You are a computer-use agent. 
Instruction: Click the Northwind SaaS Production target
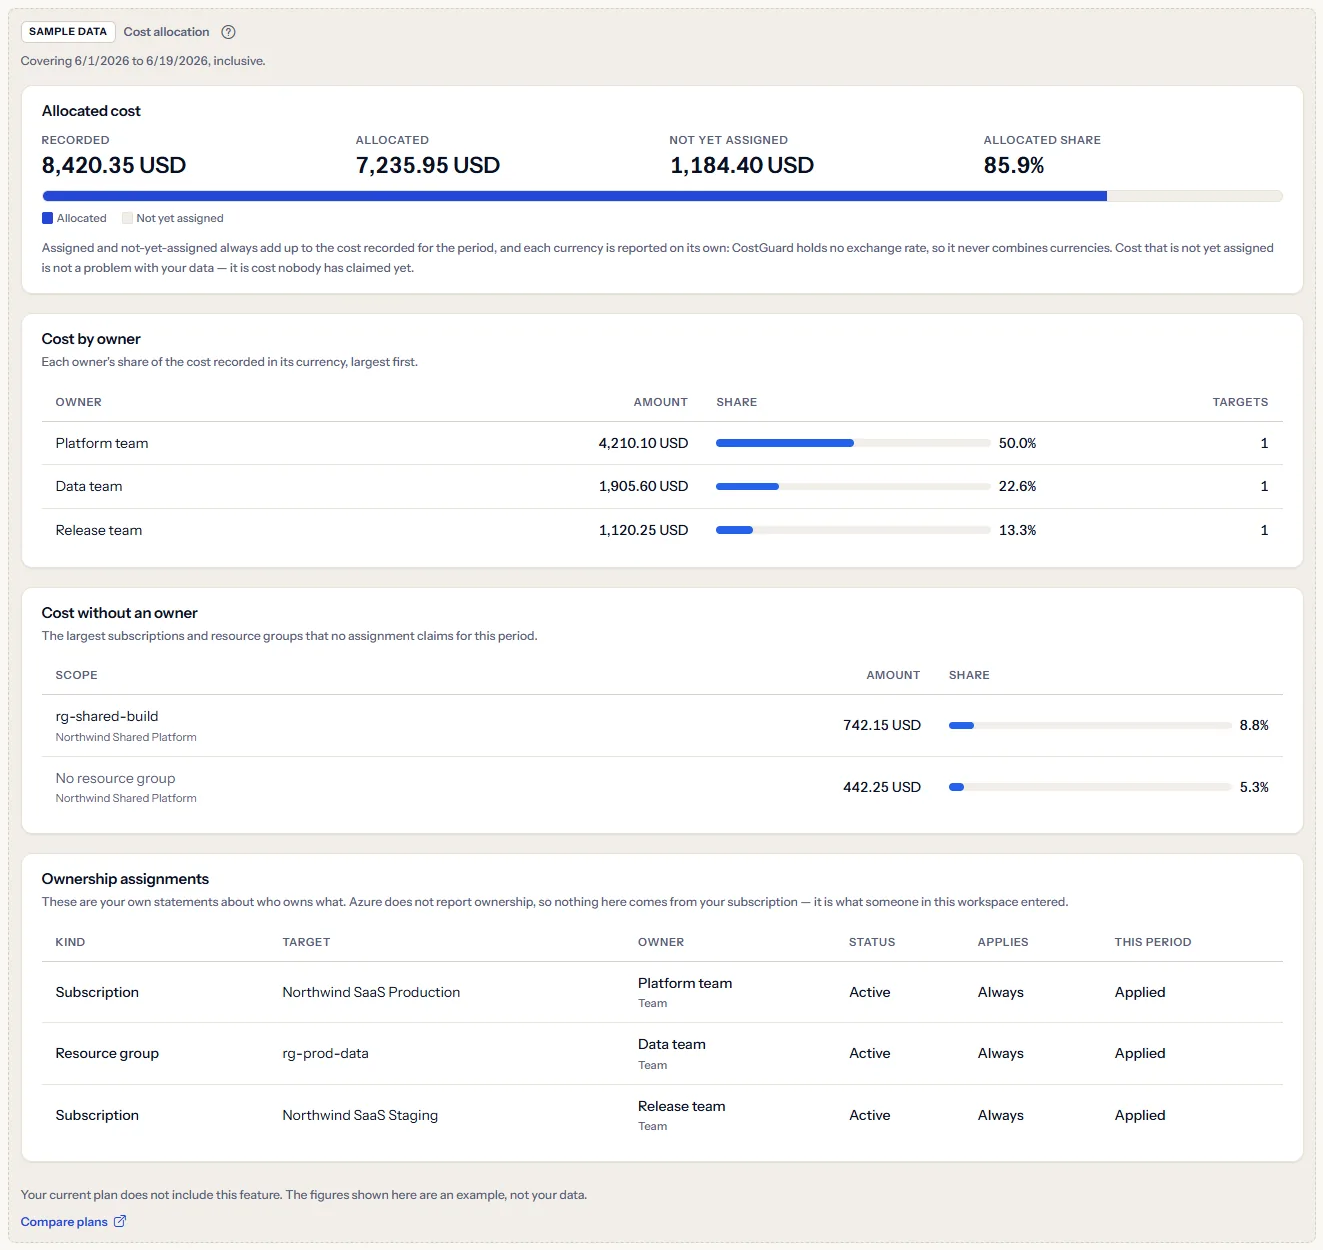pos(371,992)
